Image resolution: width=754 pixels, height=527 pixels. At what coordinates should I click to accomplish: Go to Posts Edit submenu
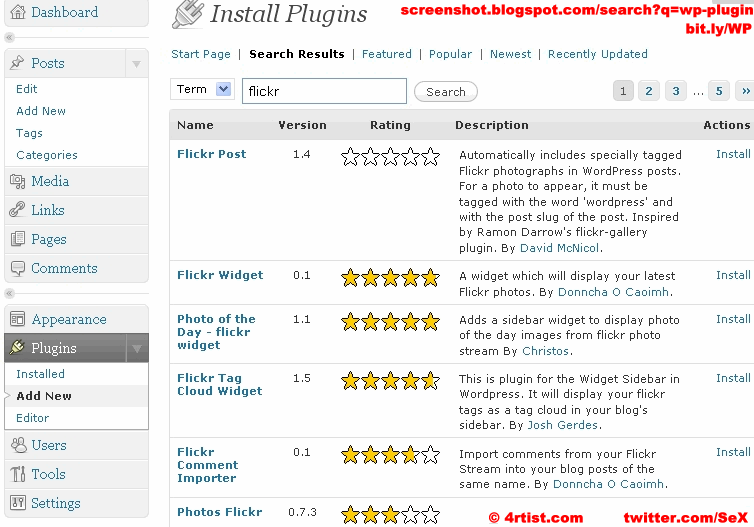pyautogui.click(x=26, y=89)
